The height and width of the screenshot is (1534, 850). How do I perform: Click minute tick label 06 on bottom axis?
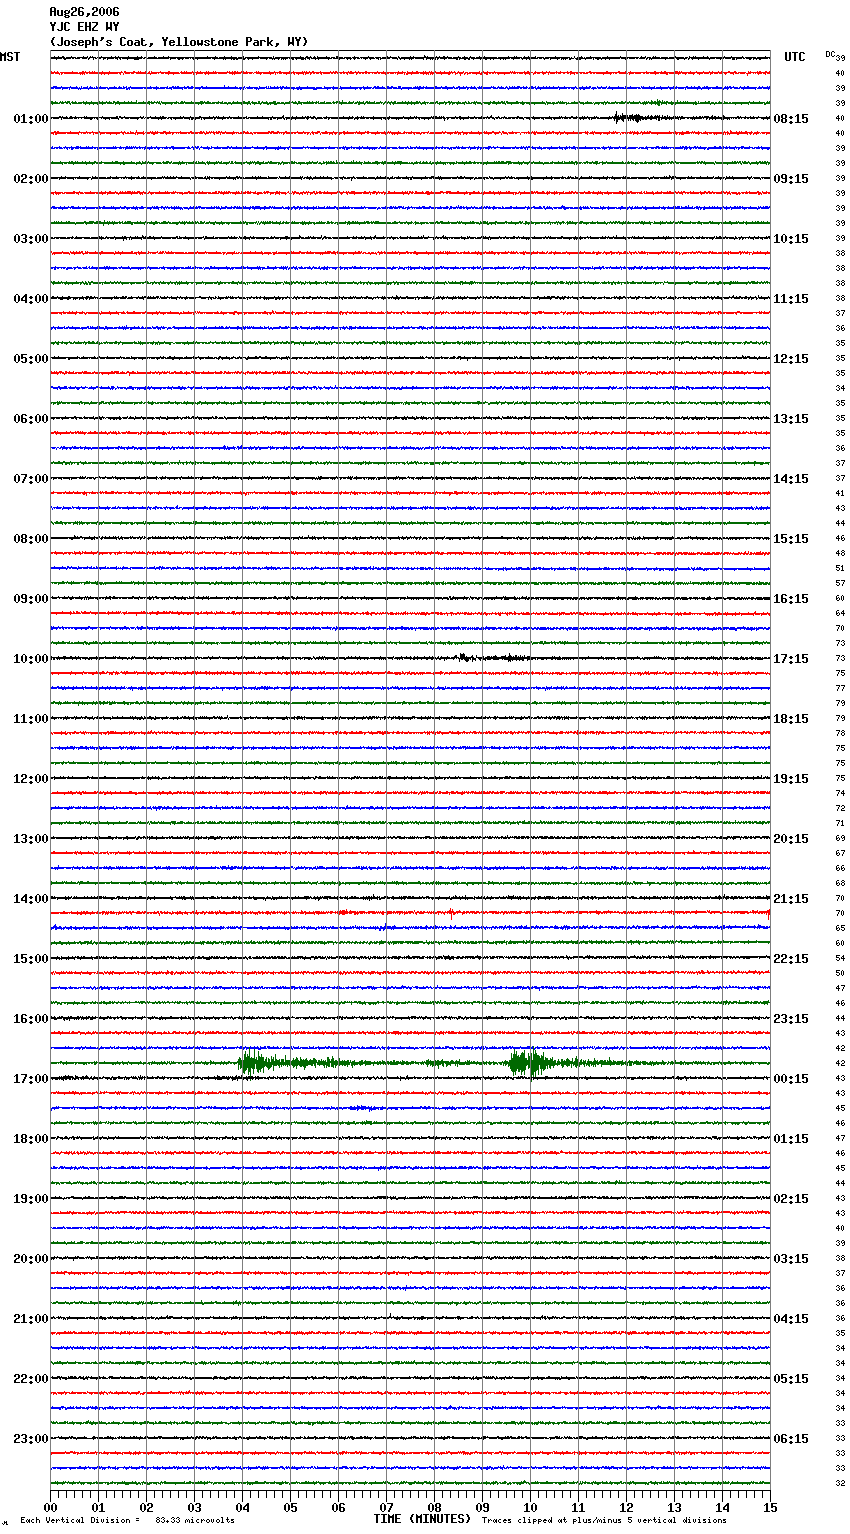pyautogui.click(x=338, y=1507)
